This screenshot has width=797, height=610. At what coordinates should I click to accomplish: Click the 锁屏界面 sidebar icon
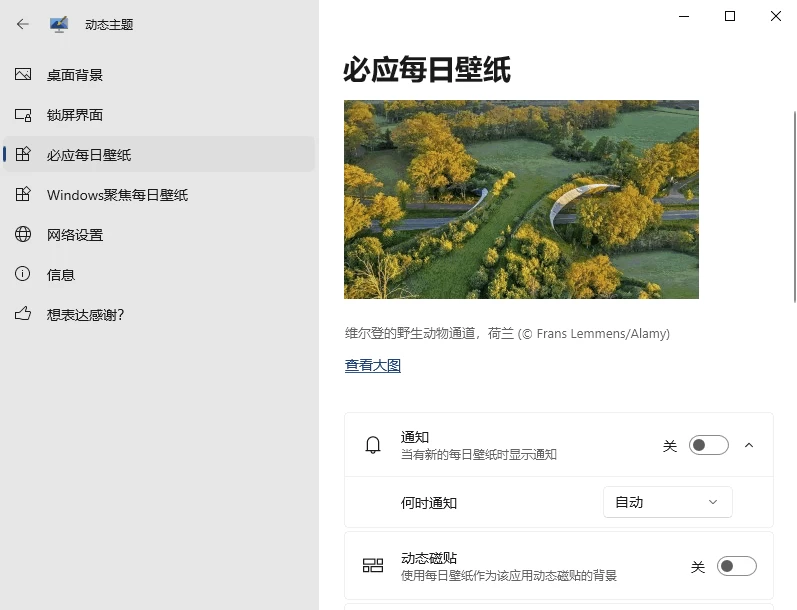23,115
